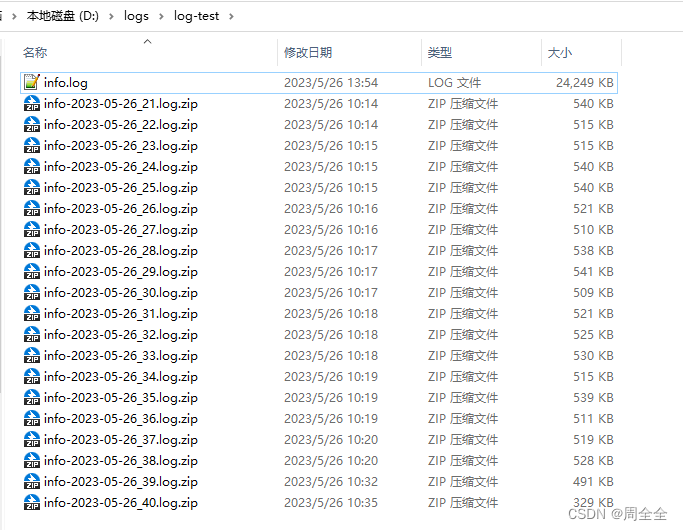The image size is (683, 530).
Task: Click the 530 KB size cell
Action: (x=593, y=356)
